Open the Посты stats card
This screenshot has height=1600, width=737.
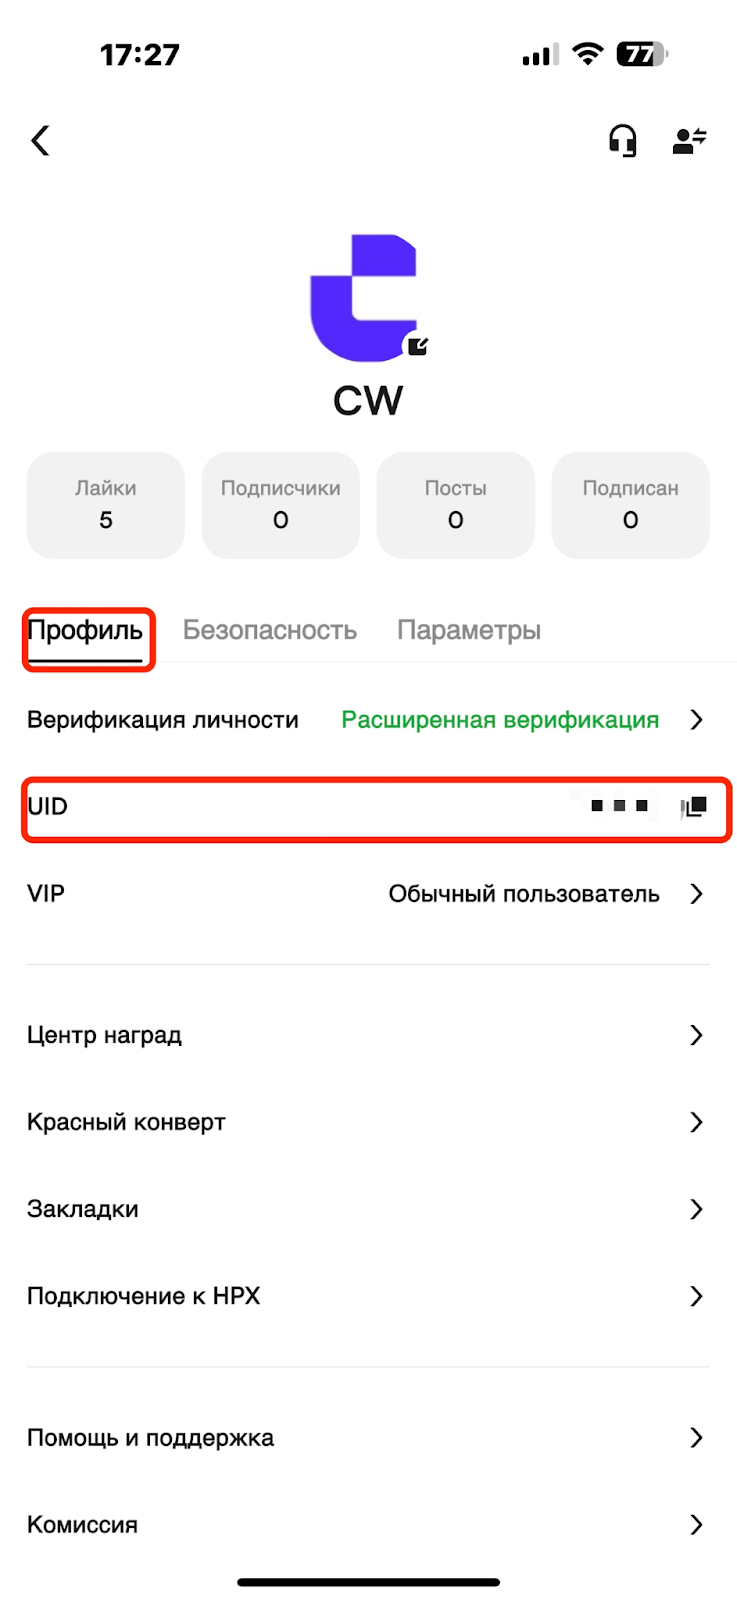pos(456,505)
